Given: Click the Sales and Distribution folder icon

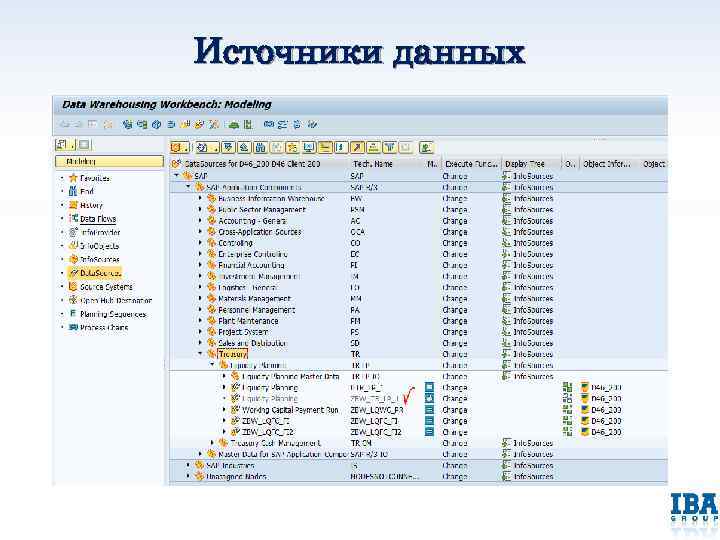Looking at the screenshot, I should [x=211, y=343].
